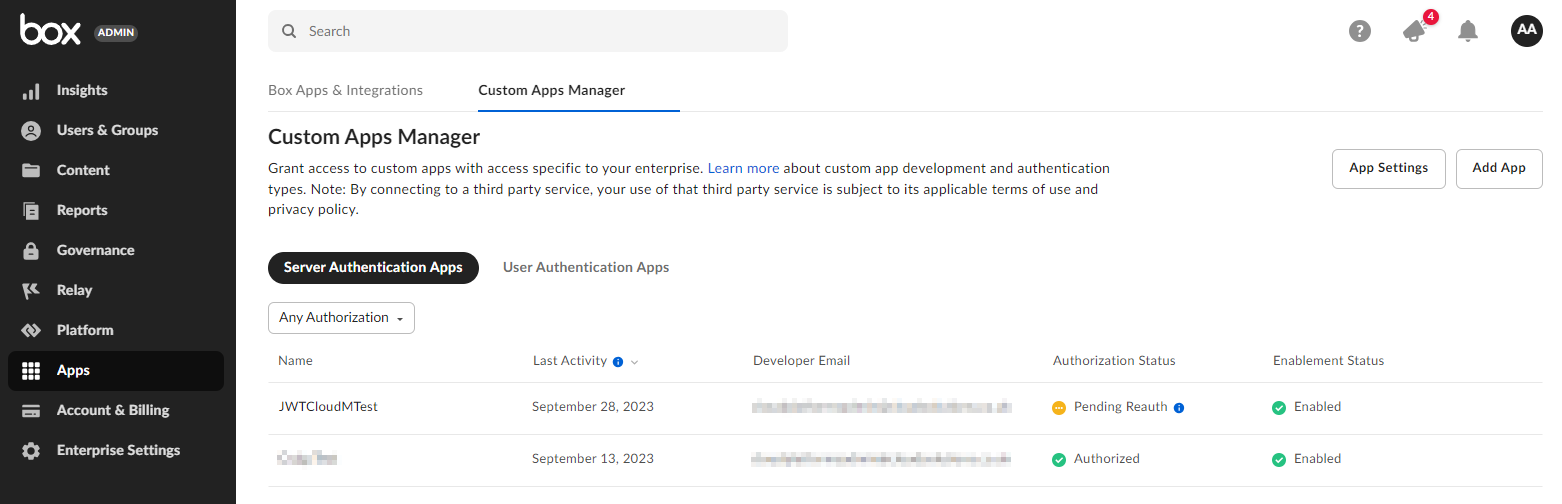Click the September 28, 2023 date cell
This screenshot has width=1562, height=504.
[593, 407]
